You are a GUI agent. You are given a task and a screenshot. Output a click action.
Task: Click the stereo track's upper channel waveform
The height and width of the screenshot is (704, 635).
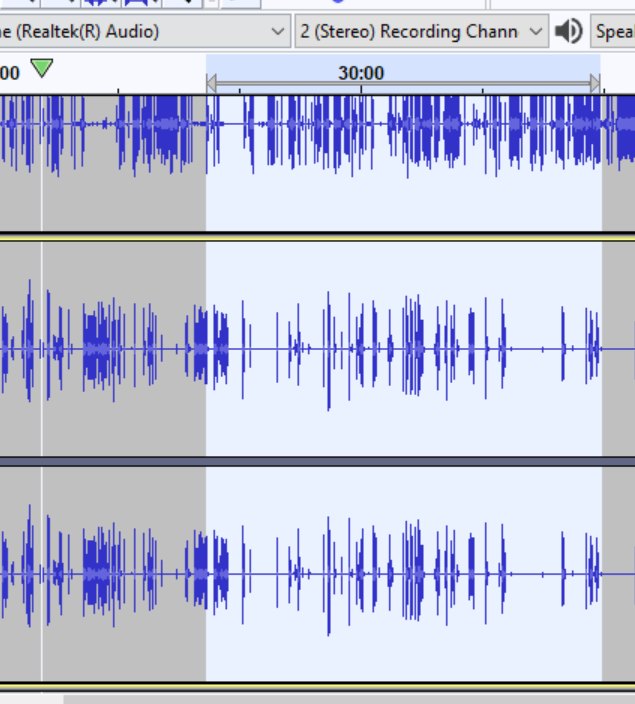tap(318, 349)
